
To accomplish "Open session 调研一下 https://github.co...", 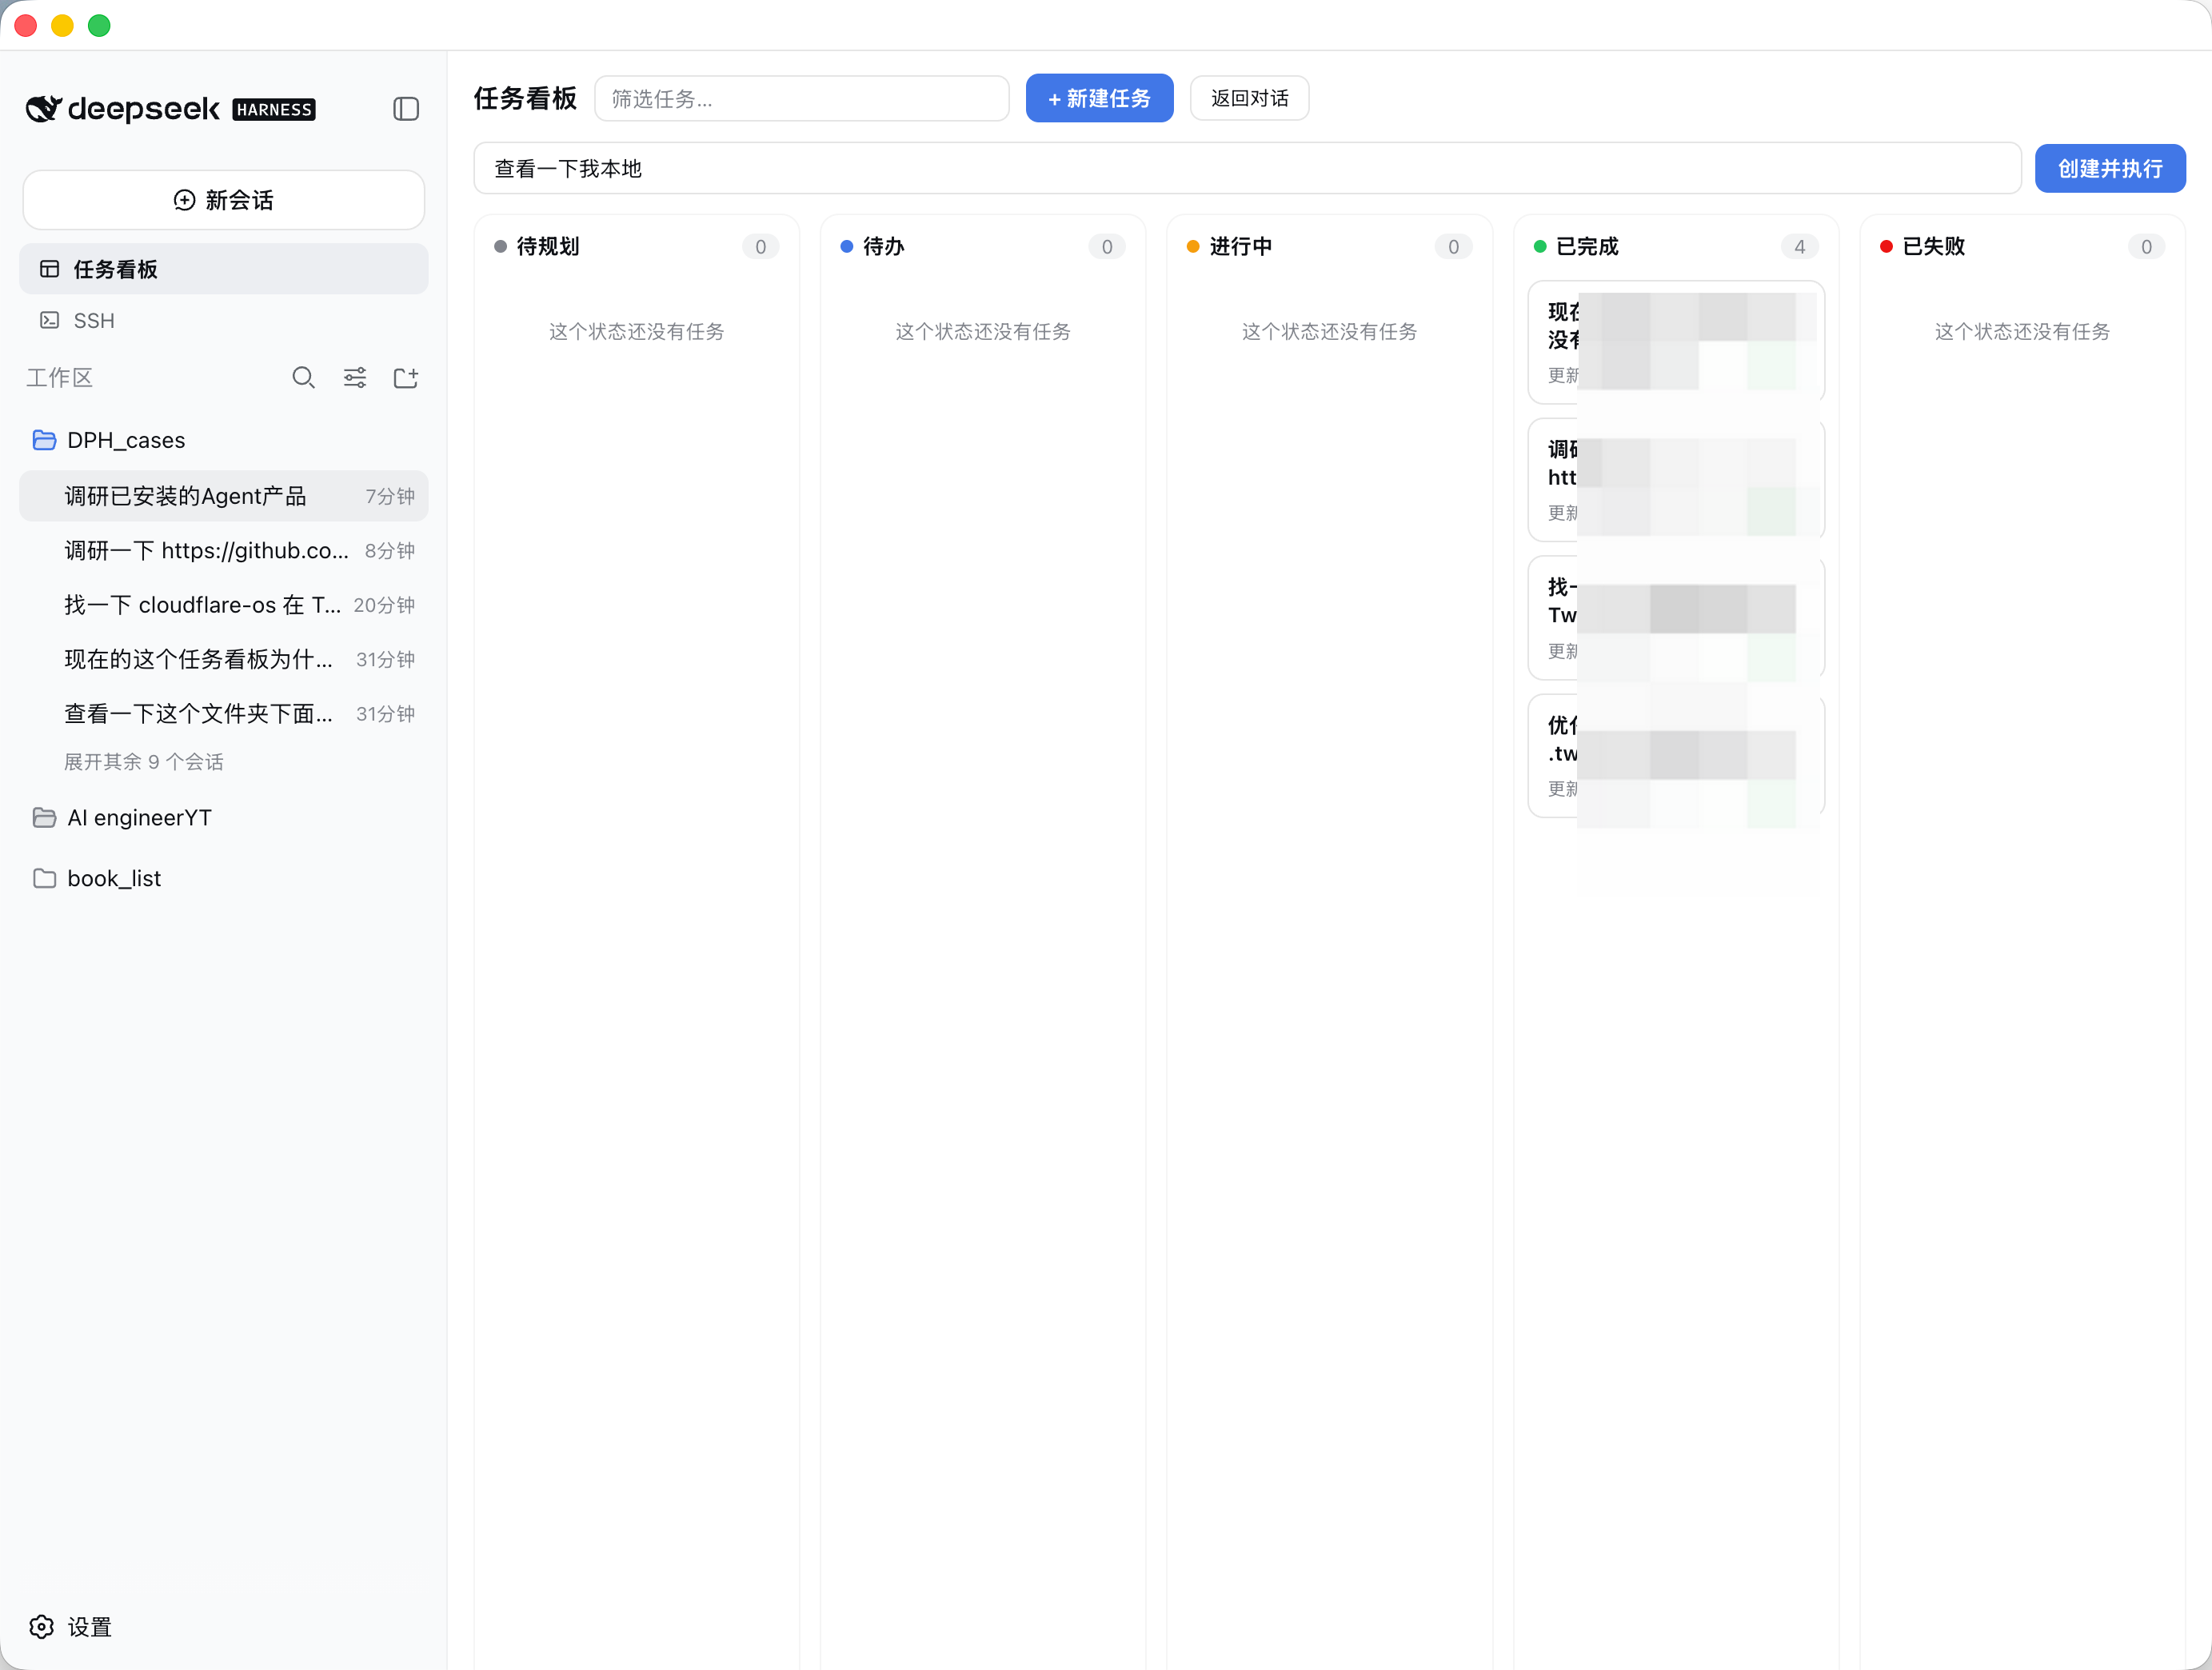I will click(224, 551).
